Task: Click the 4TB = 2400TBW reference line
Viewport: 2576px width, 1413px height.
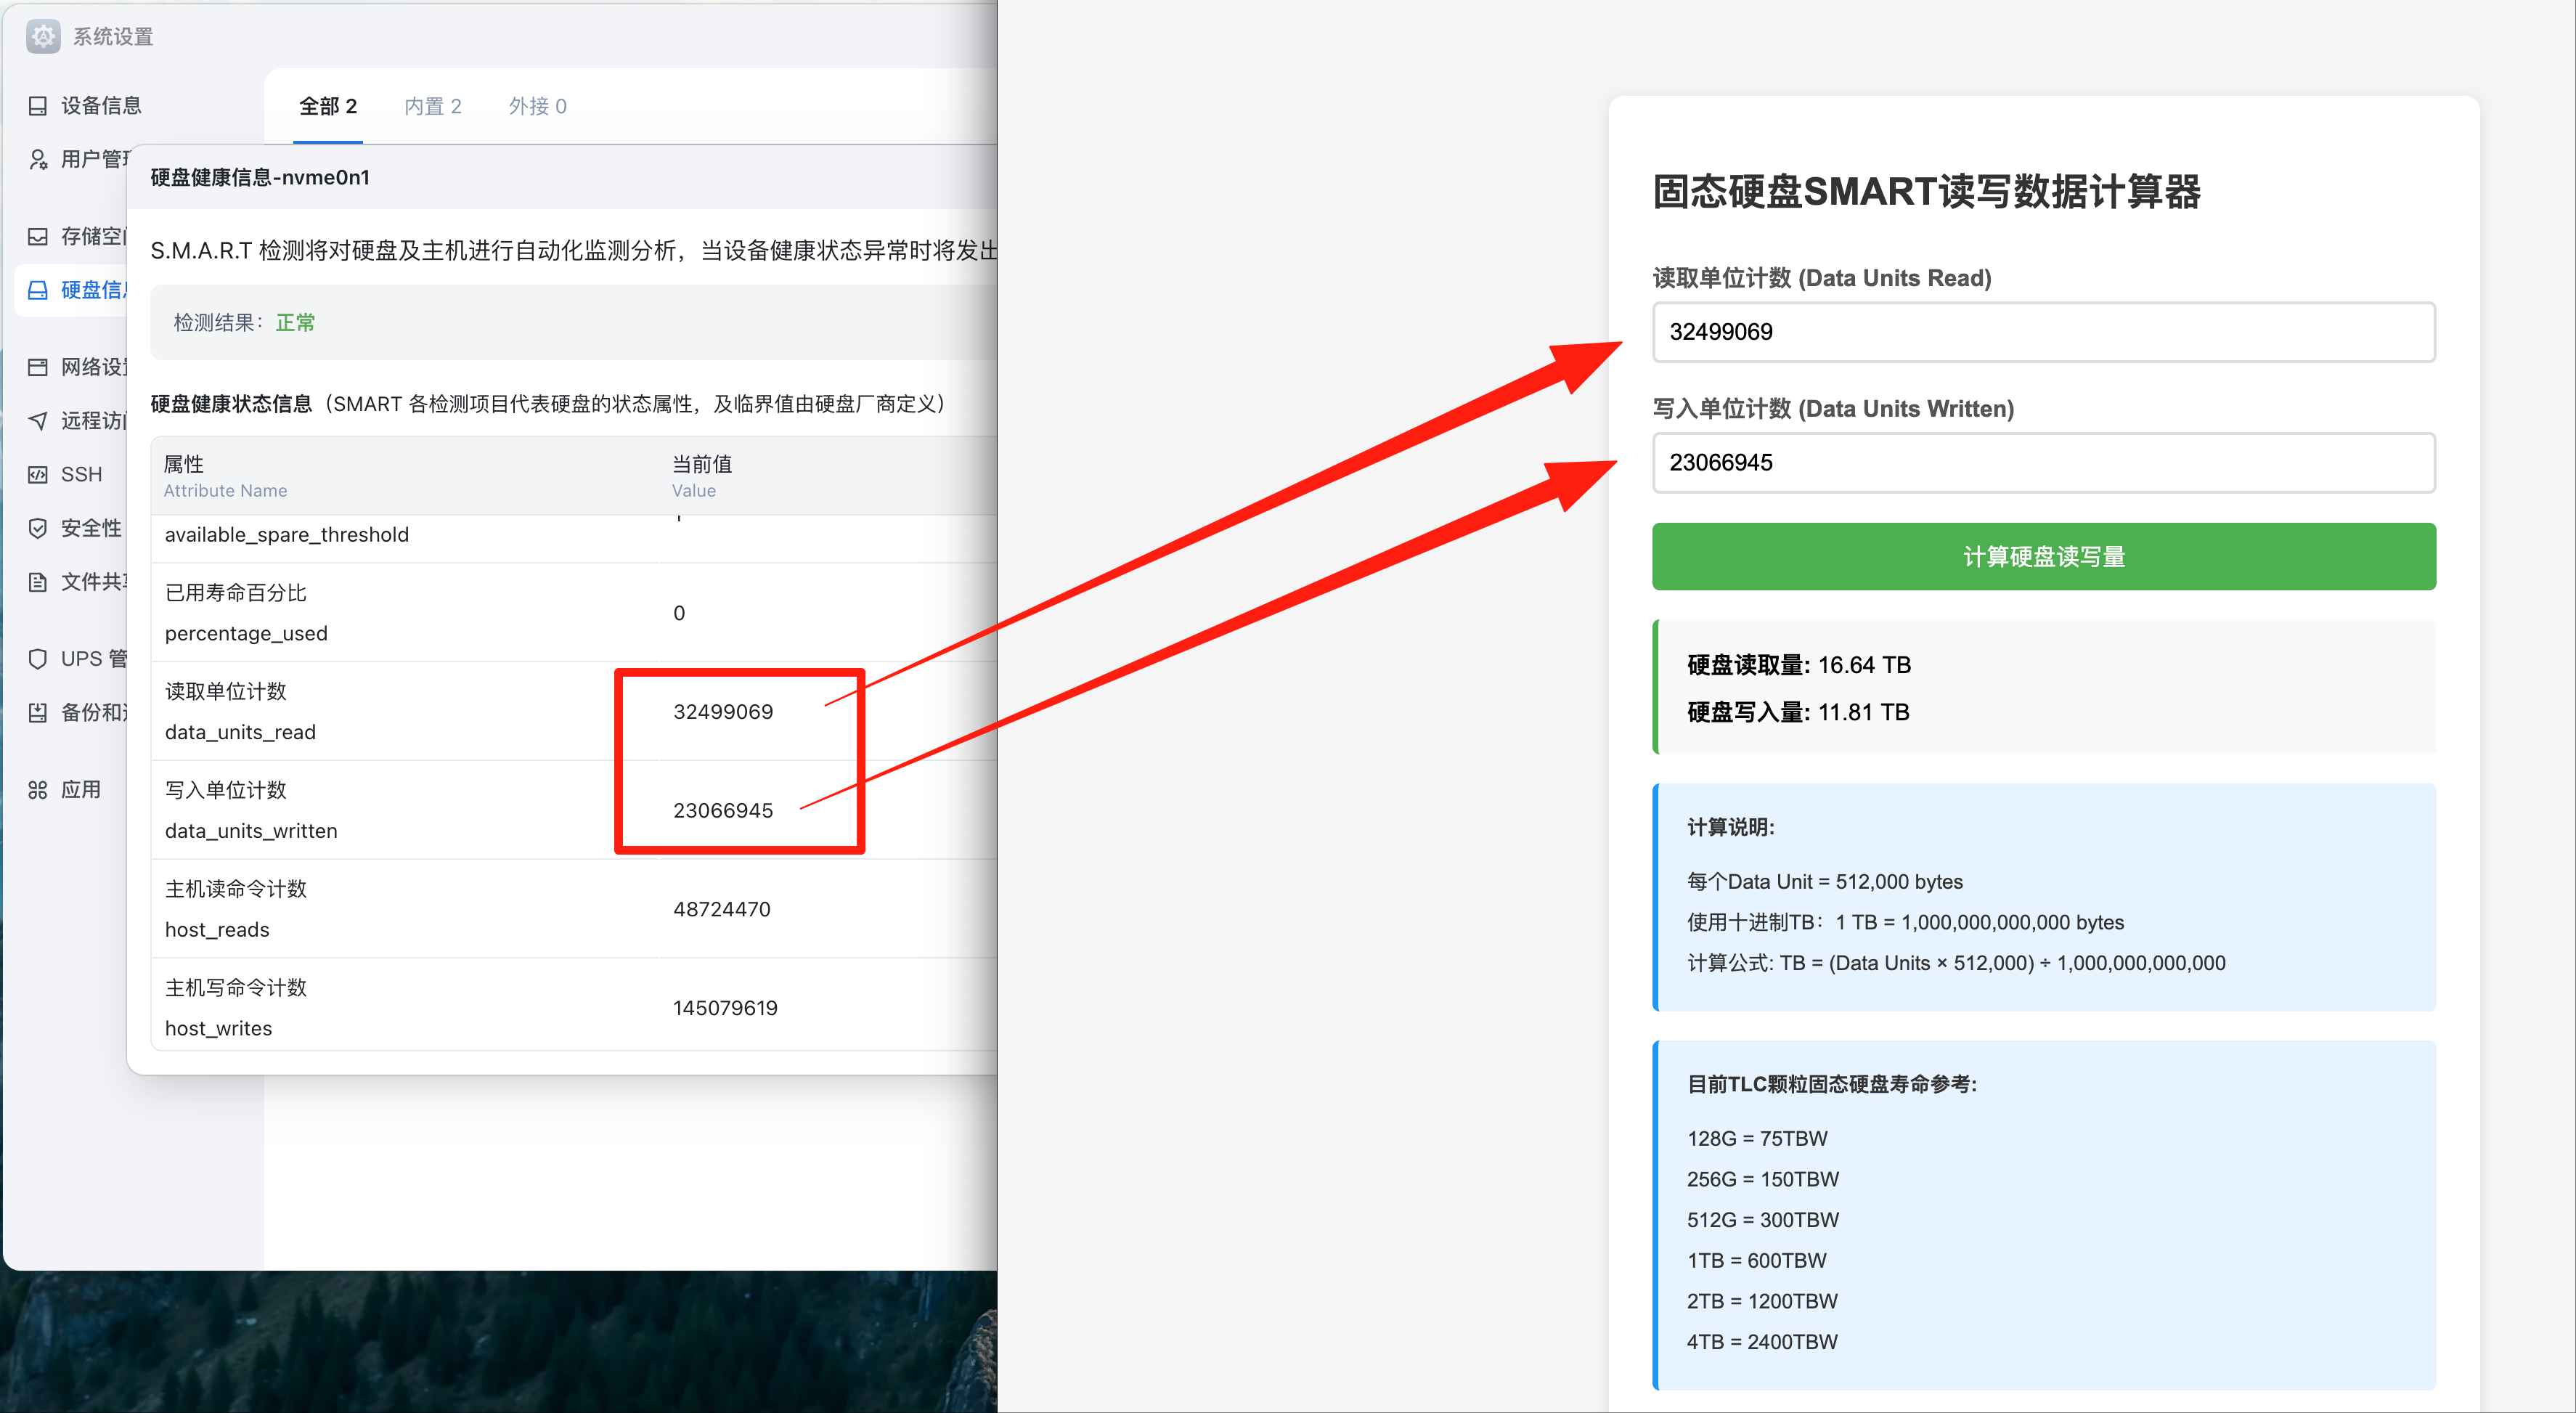Action: tap(1762, 1342)
